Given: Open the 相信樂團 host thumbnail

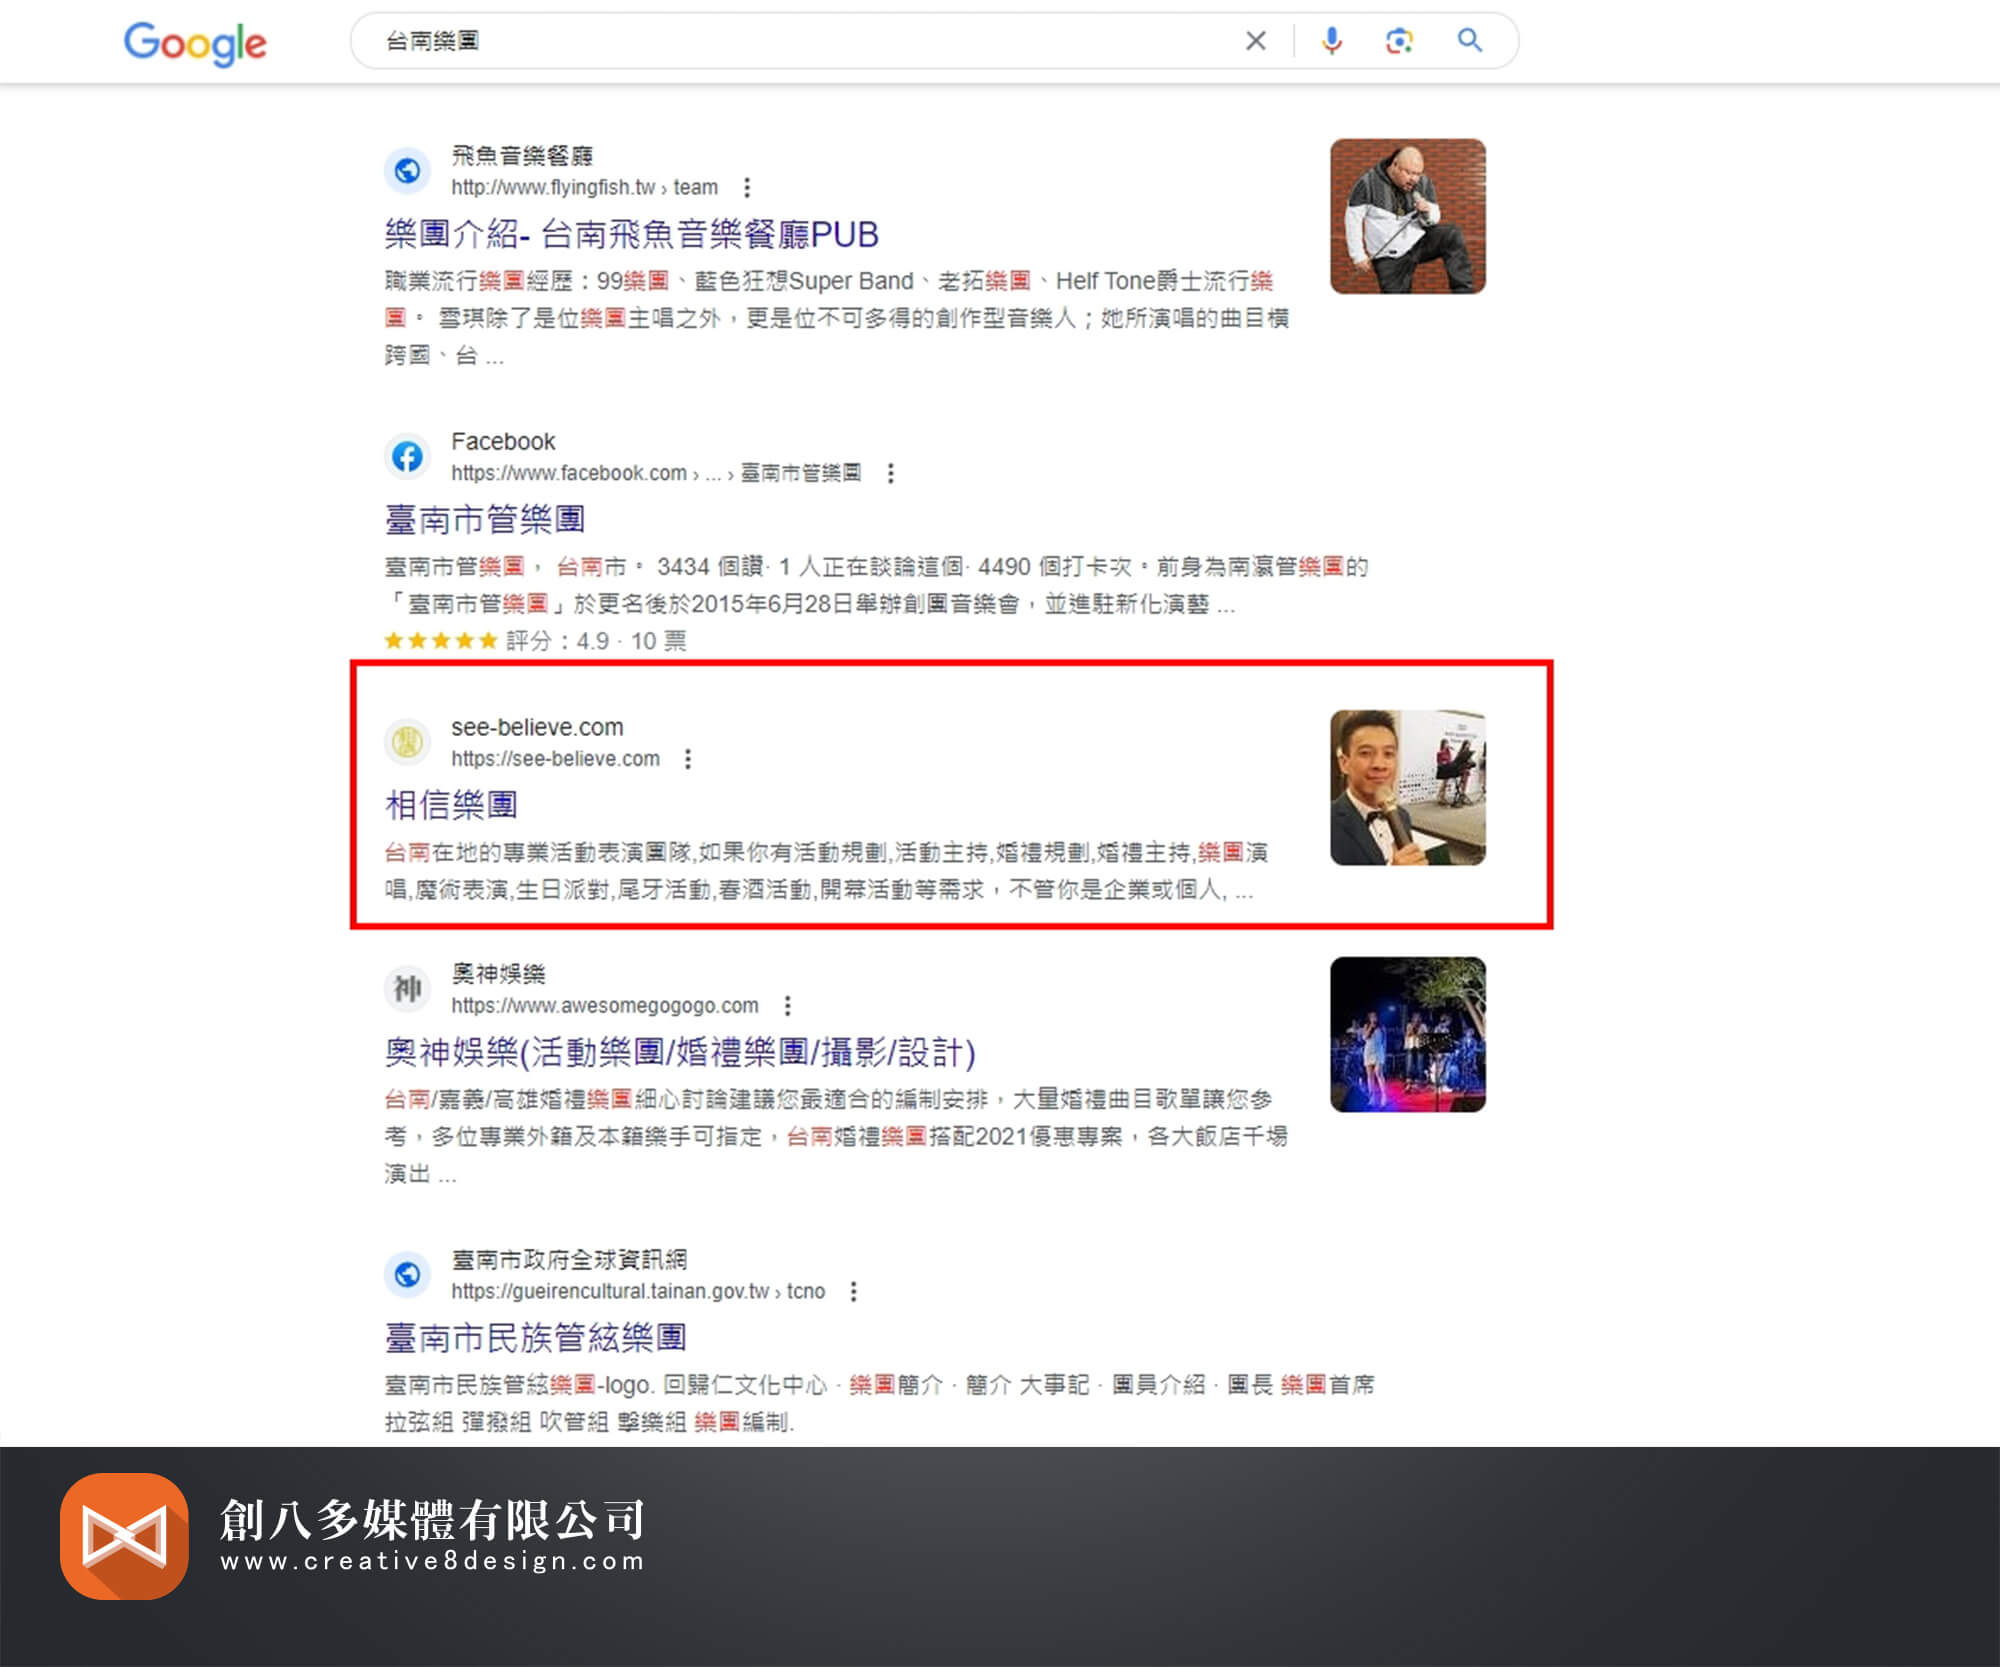Looking at the screenshot, I should [1408, 788].
